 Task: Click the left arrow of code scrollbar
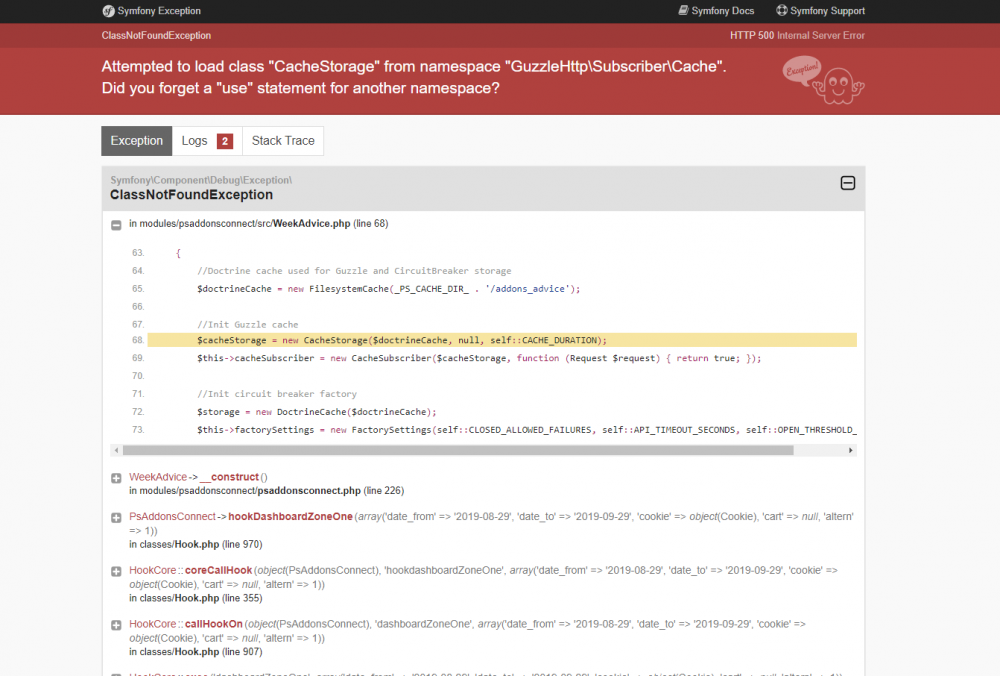point(116,450)
